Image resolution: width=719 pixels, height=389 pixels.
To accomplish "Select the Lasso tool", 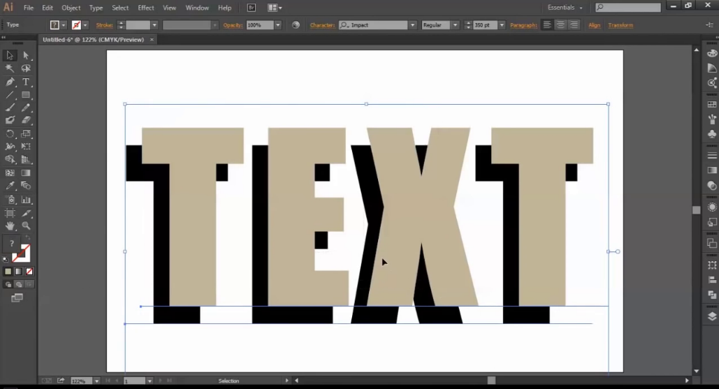I will point(26,69).
